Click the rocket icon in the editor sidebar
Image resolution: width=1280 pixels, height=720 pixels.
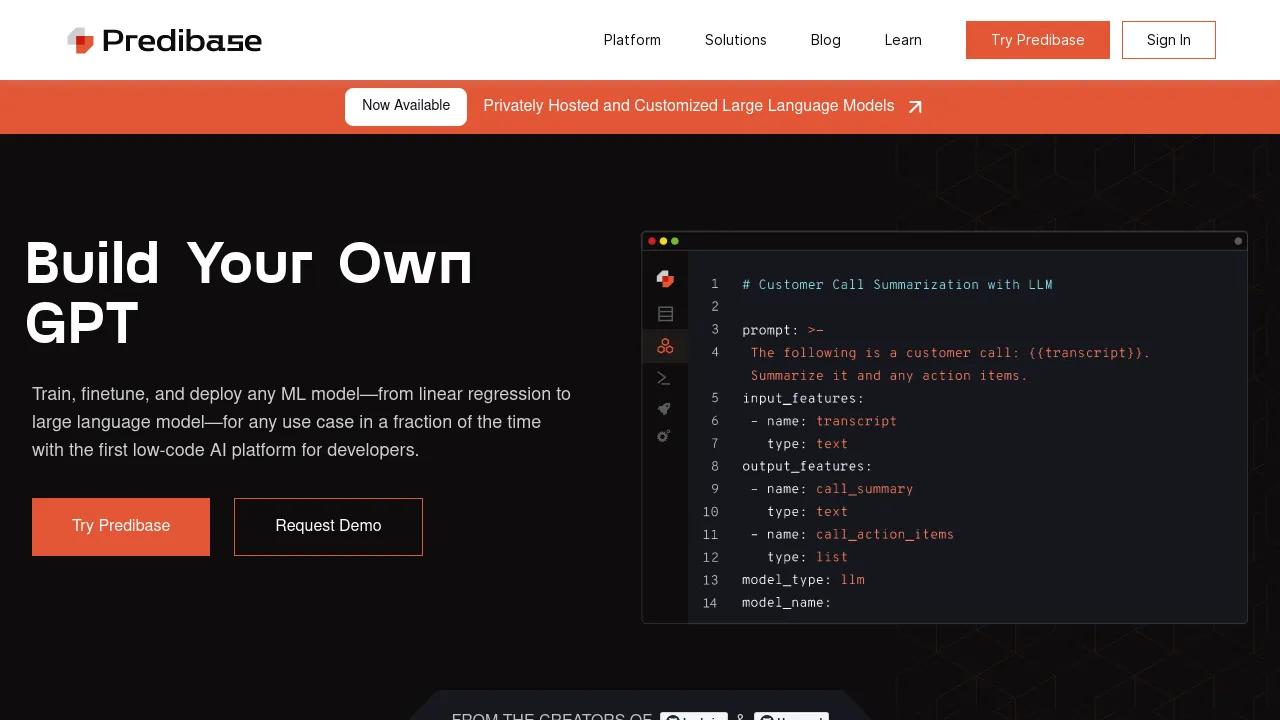tap(664, 408)
